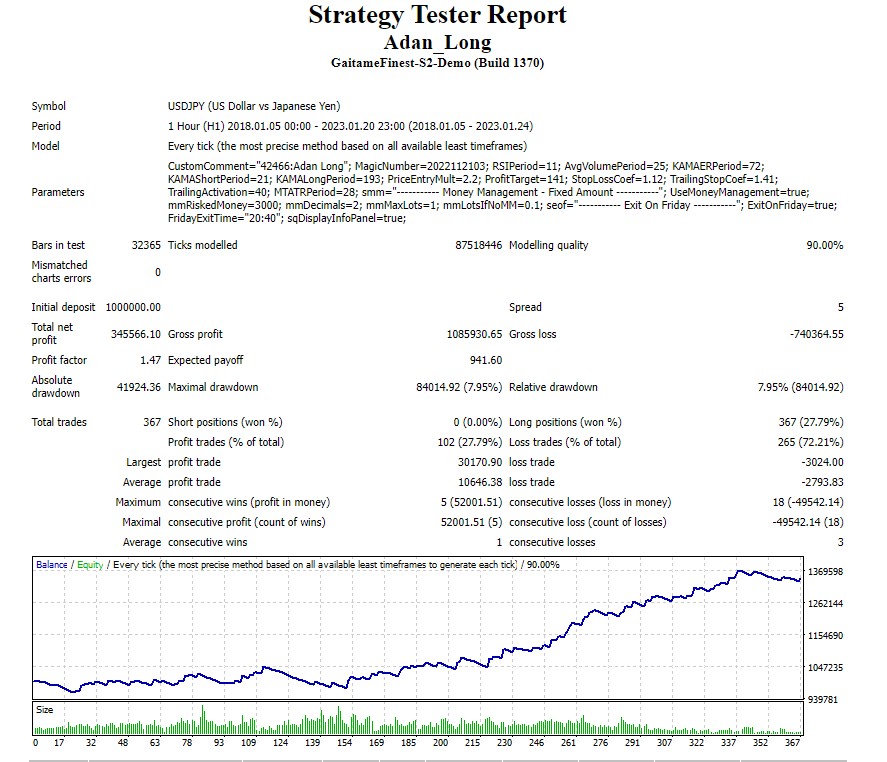Image resolution: width=887 pixels, height=762 pixels.
Task: Click the Balance legend label in chart
Action: tap(51, 565)
